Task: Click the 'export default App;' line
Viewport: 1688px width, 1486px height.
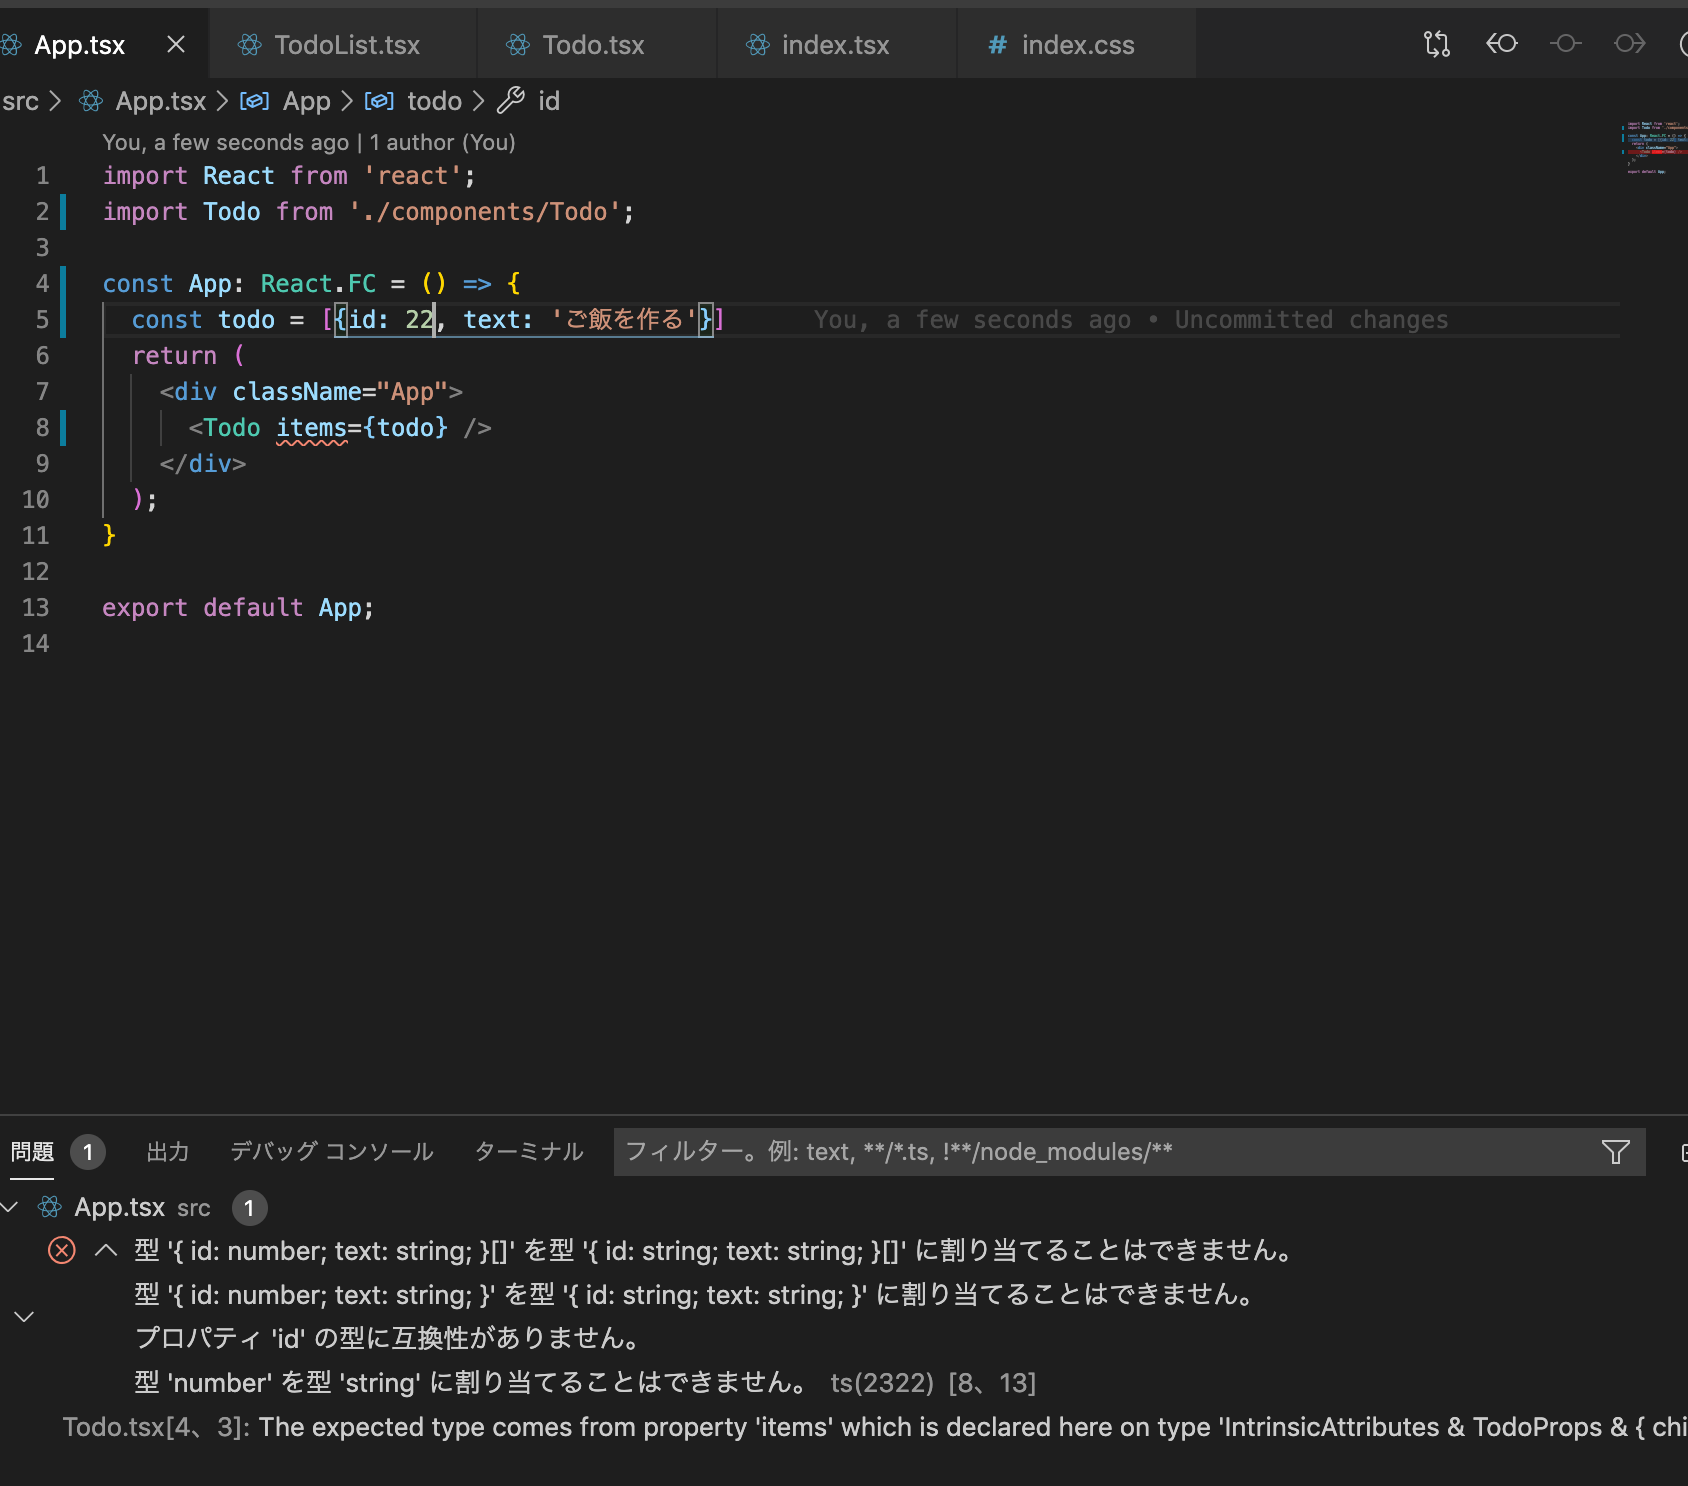Action: coord(238,608)
